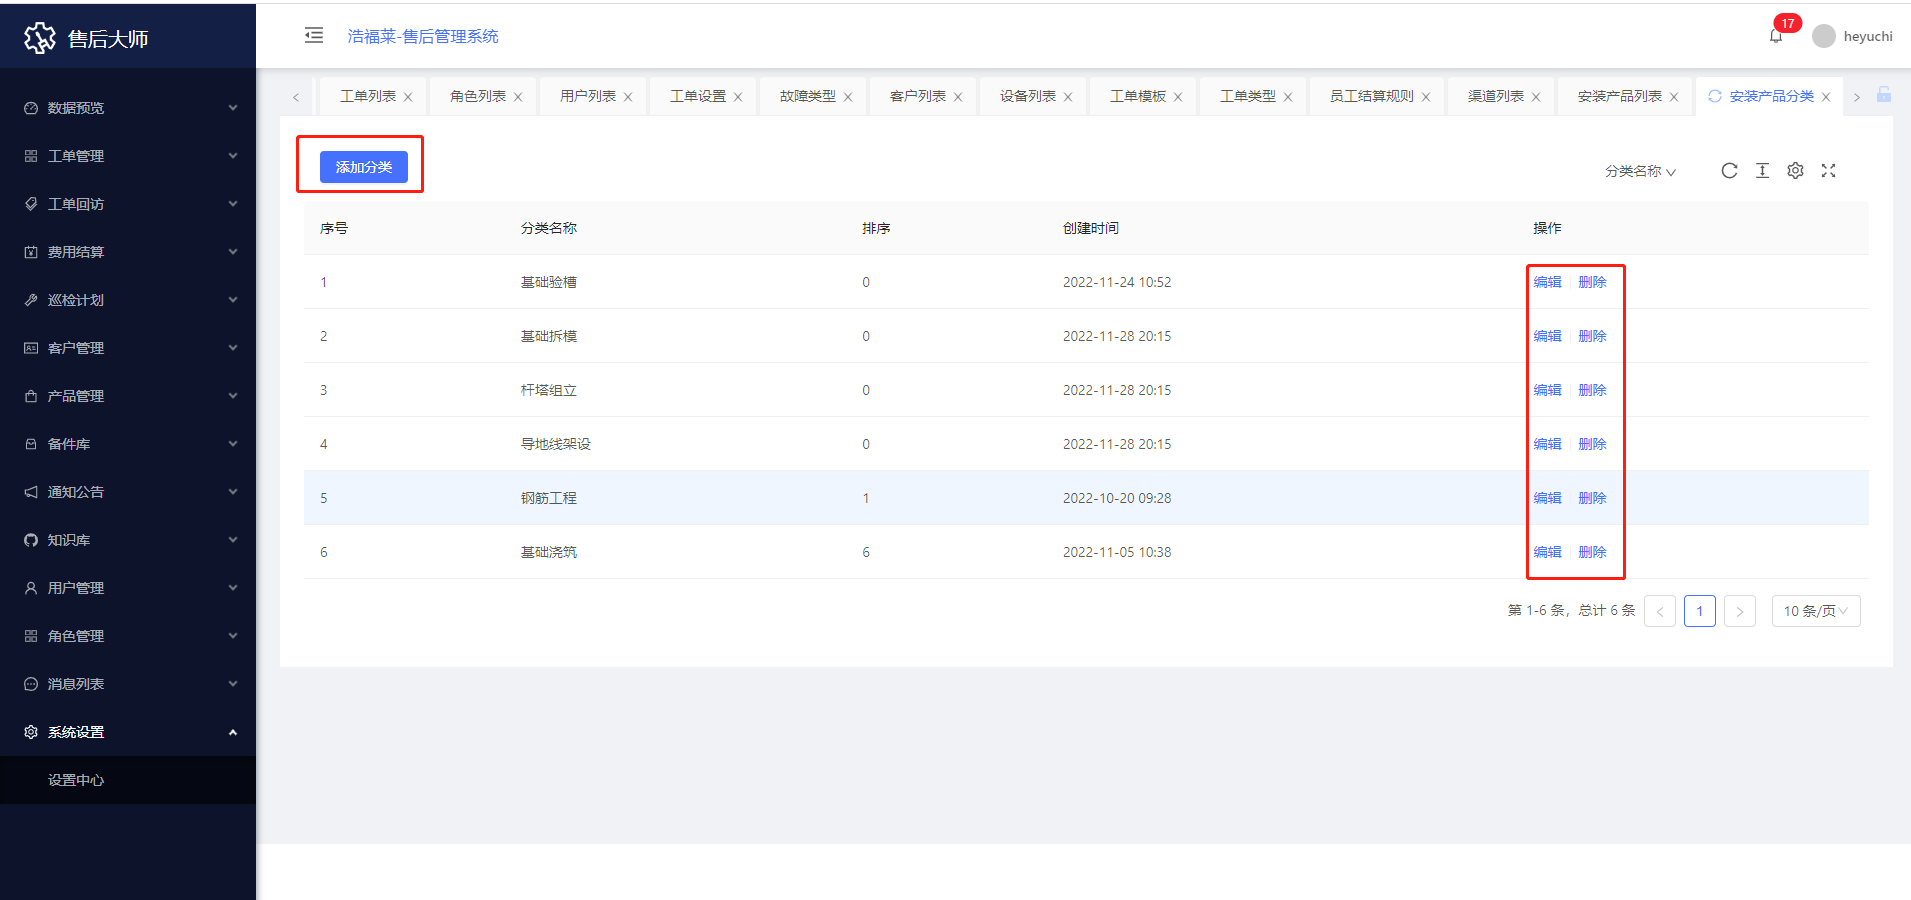The image size is (1911, 900).
Task: Switch to the 设备列表 tab
Action: click(1027, 96)
